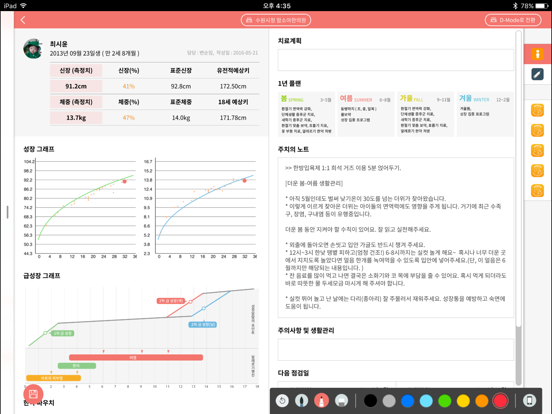Click the red label on the growth-spurt graph
The height and width of the screenshot is (414, 552).
[x=171, y=301]
